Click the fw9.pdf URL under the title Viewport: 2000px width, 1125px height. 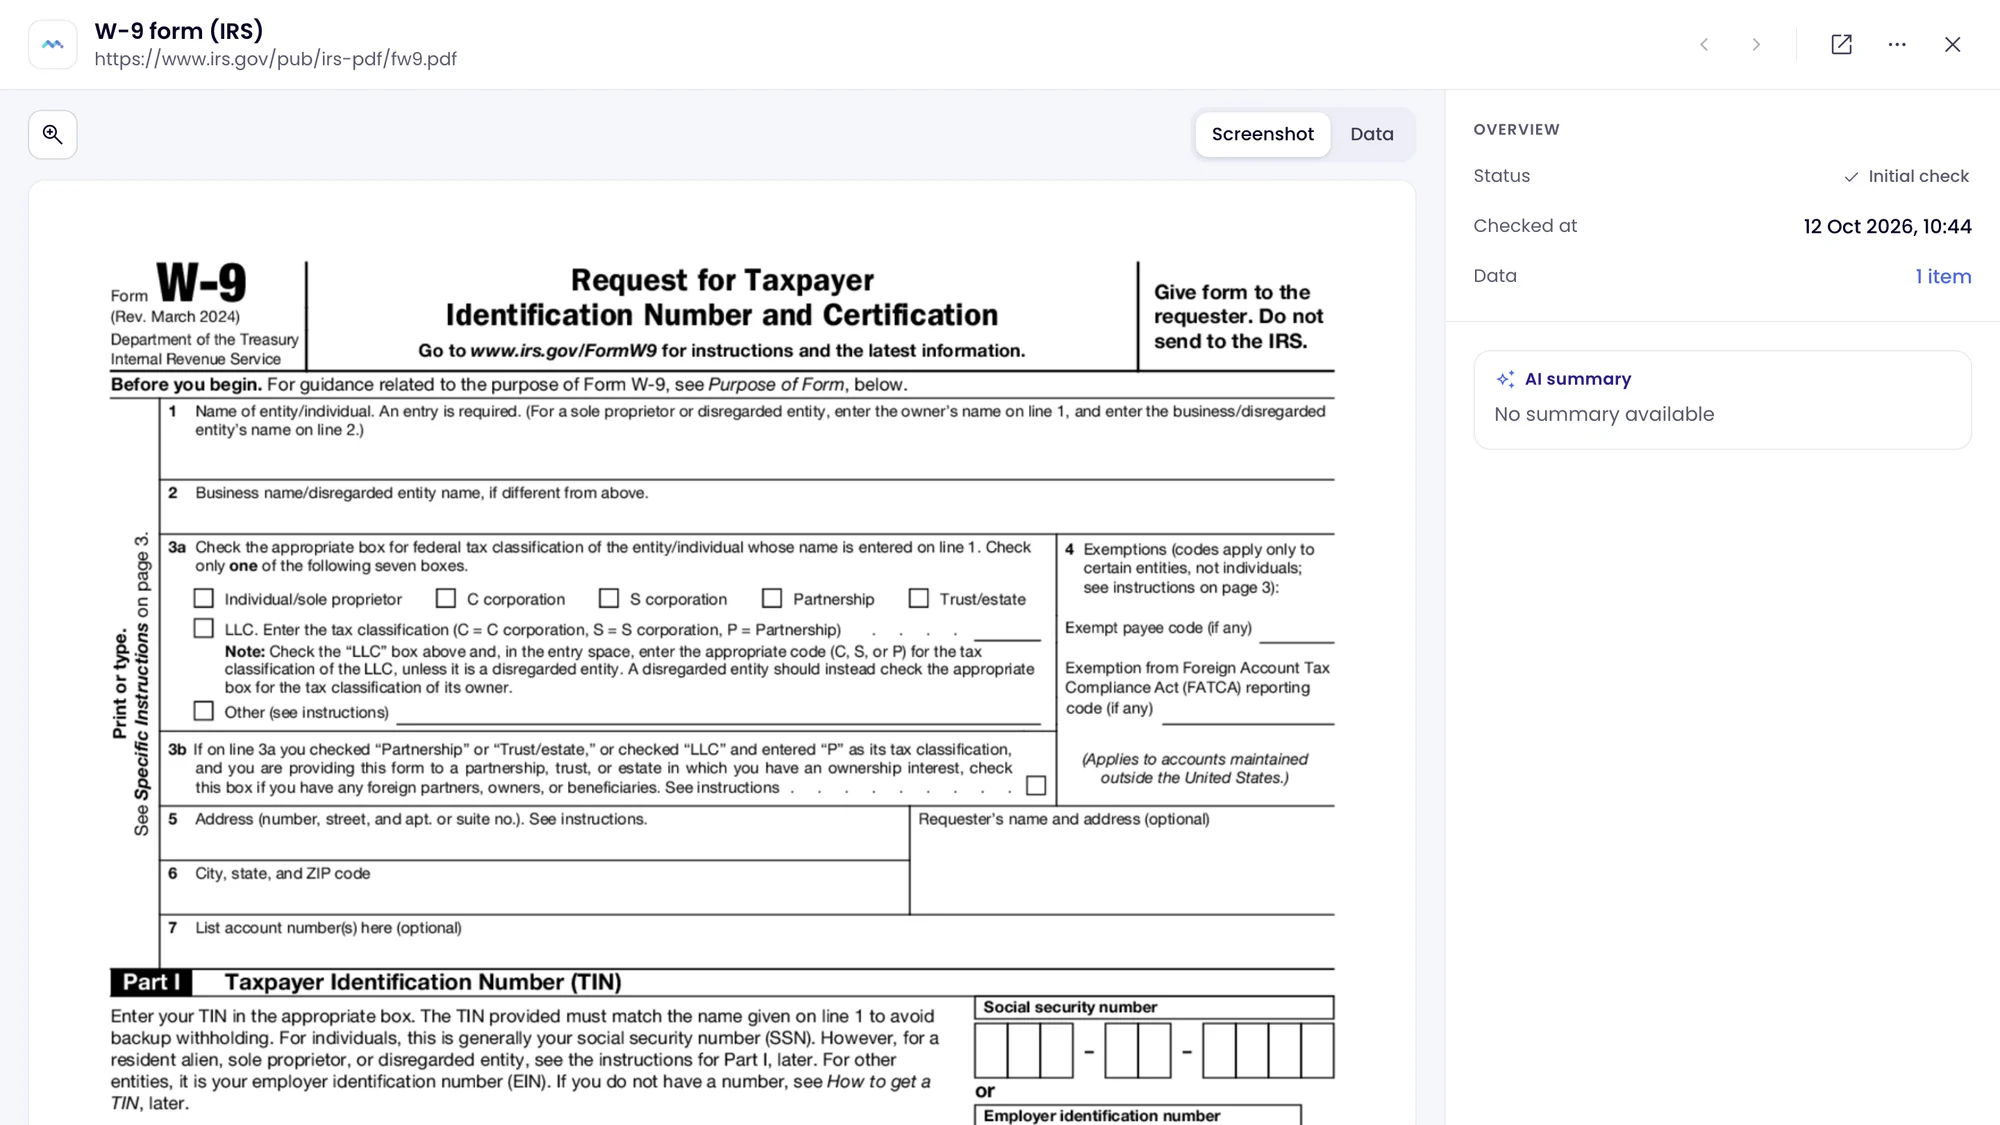[x=275, y=59]
